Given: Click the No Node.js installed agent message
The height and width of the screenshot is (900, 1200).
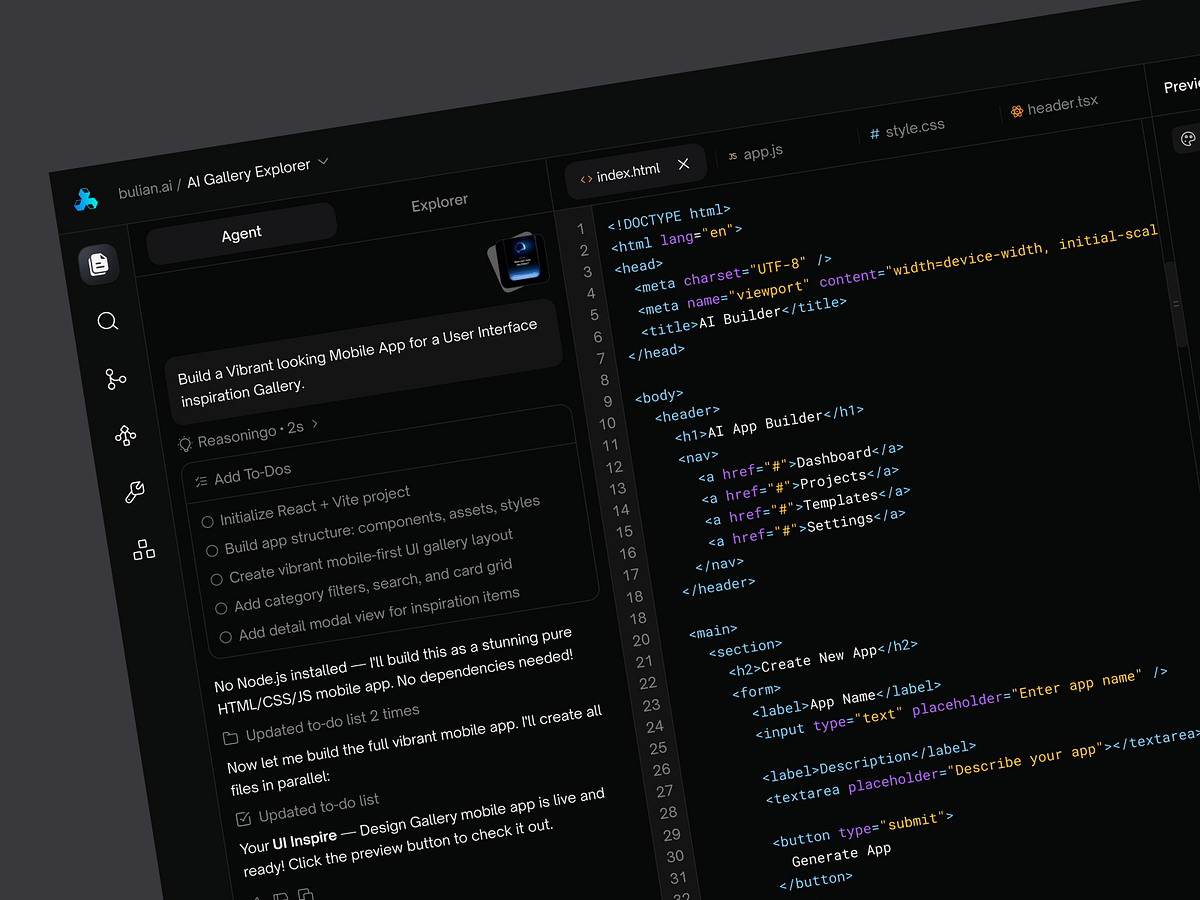Looking at the screenshot, I should 394,671.
